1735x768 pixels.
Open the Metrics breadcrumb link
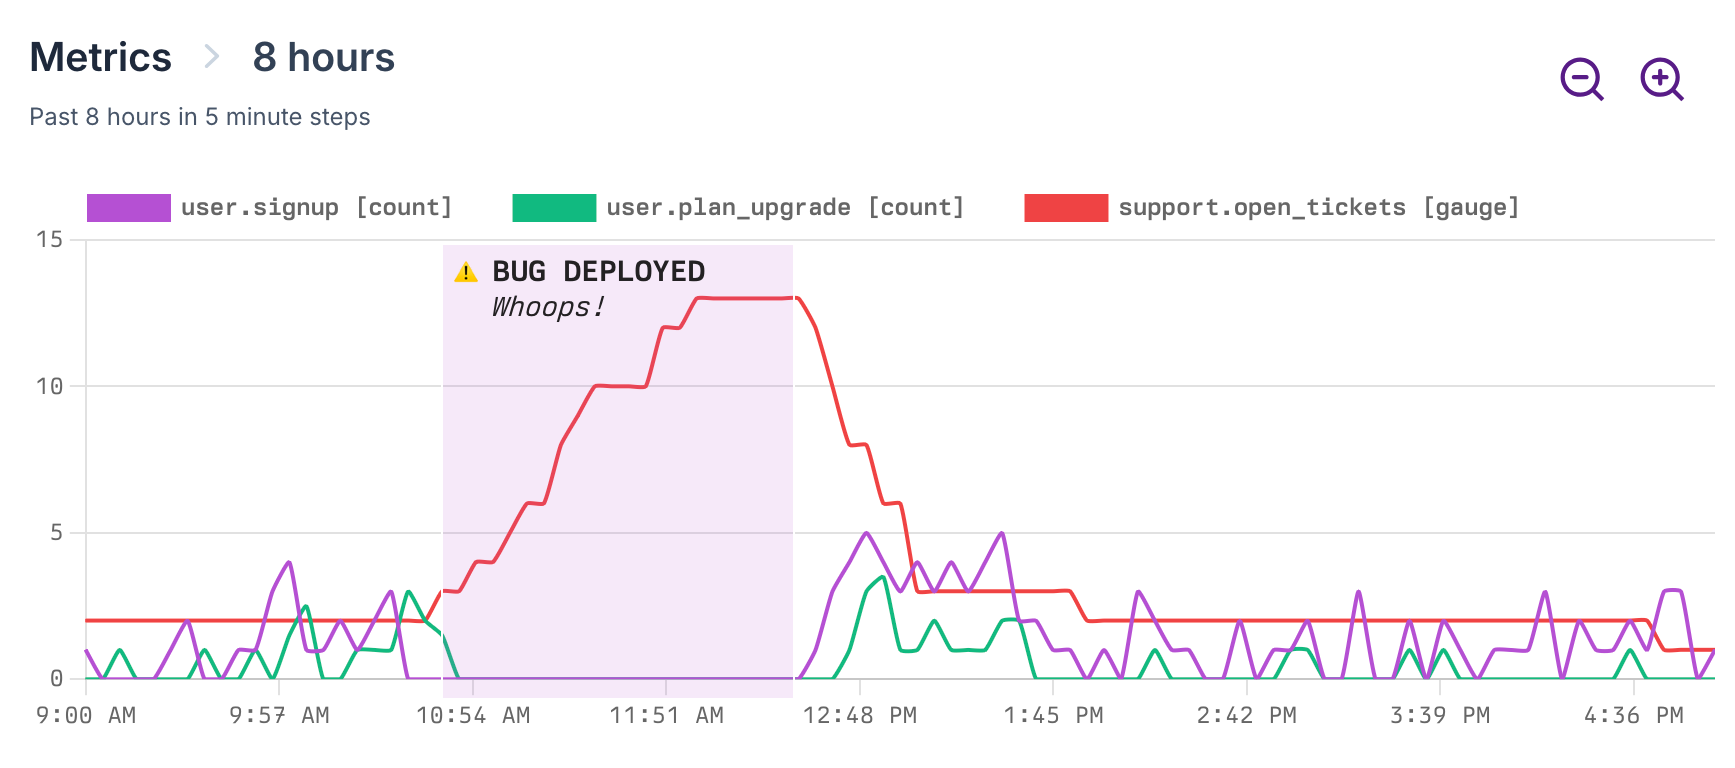tap(101, 57)
